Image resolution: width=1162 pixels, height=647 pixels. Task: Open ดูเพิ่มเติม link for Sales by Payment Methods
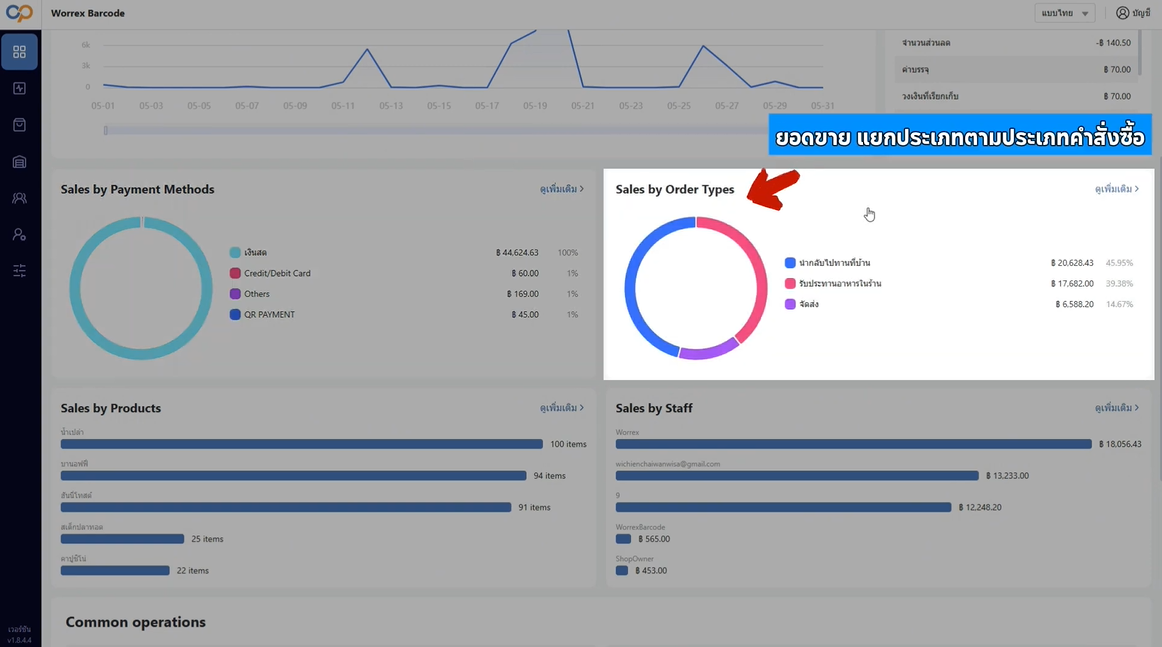(x=562, y=189)
